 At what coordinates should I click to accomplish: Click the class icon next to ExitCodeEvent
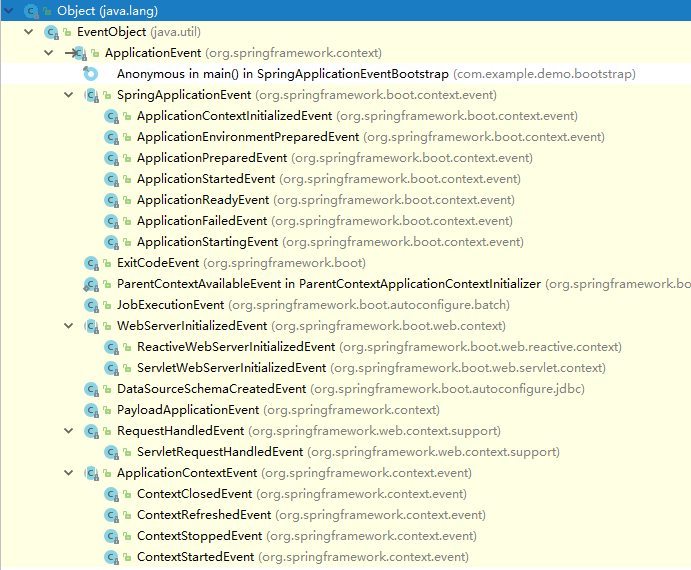[91, 263]
